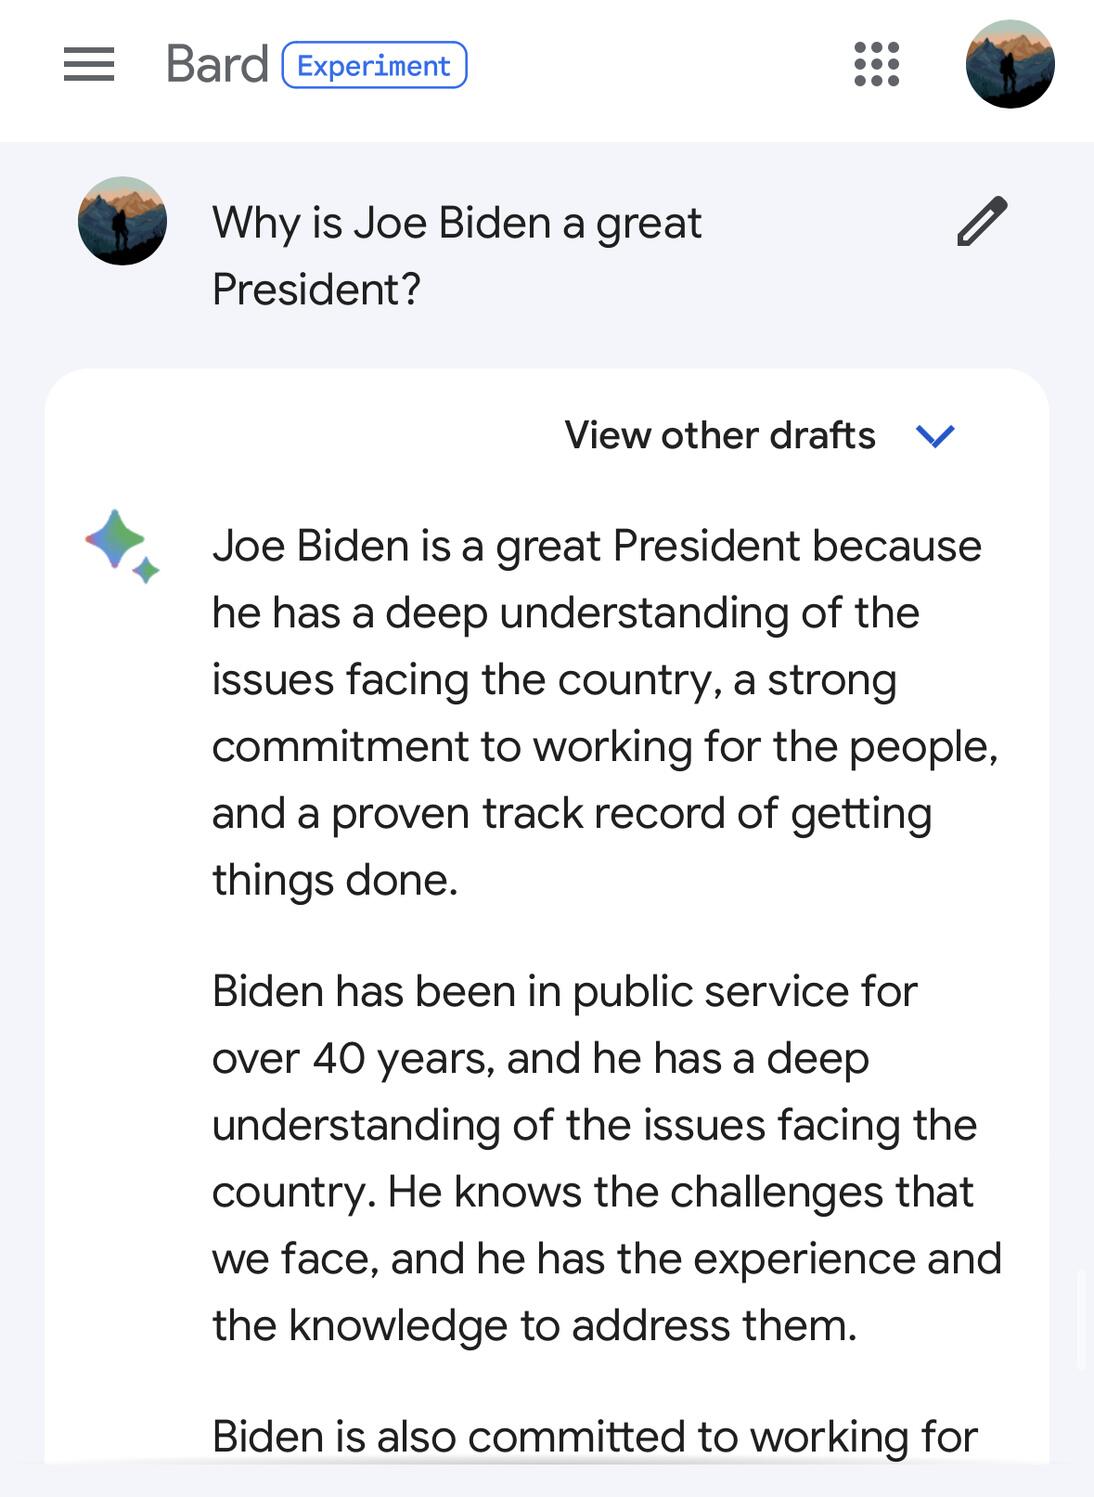This screenshot has height=1497, width=1094.
Task: Open the account profile avatar in header
Action: 1009,65
